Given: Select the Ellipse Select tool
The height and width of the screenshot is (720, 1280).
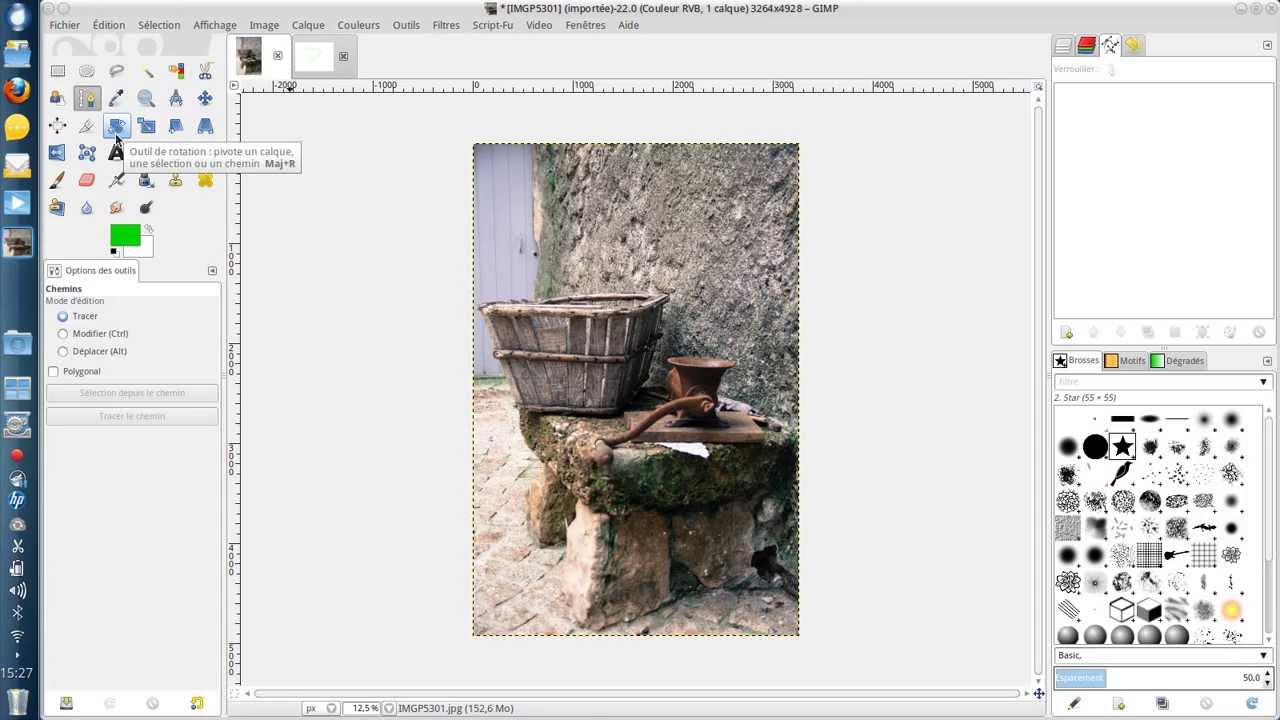Looking at the screenshot, I should tap(87, 71).
